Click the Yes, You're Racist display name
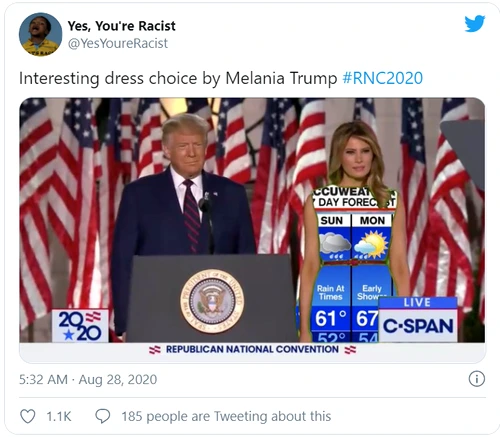This screenshot has width=500, height=437. 121,26
